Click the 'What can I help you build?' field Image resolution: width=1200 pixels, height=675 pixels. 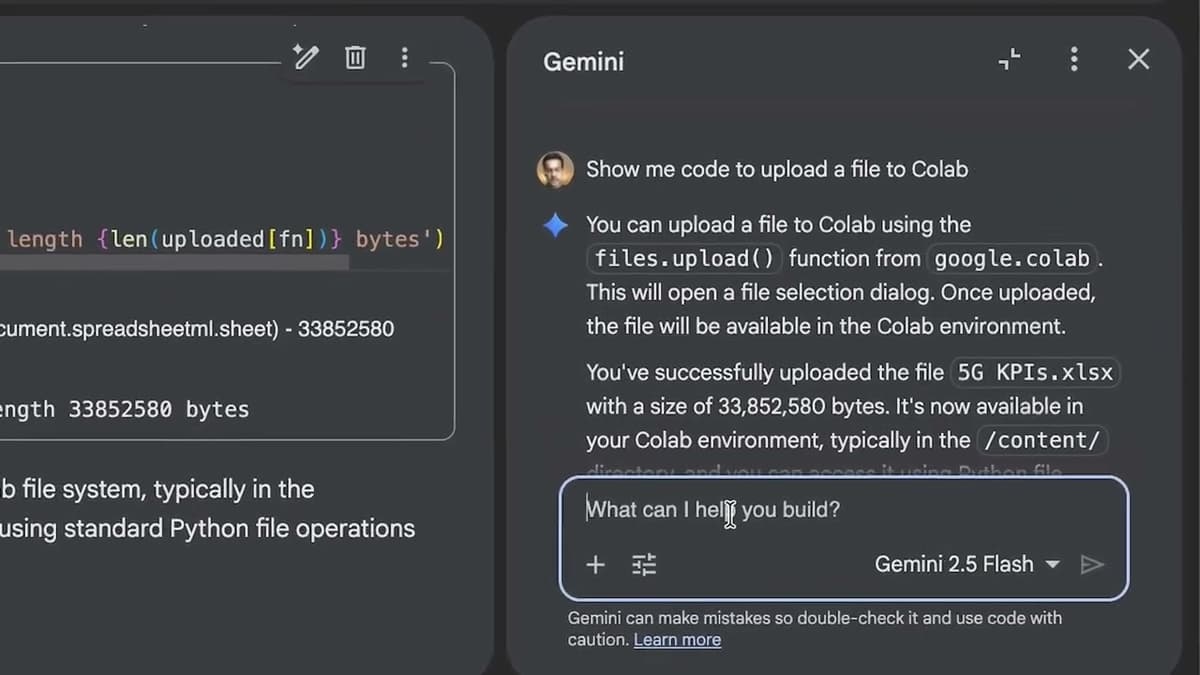(843, 510)
